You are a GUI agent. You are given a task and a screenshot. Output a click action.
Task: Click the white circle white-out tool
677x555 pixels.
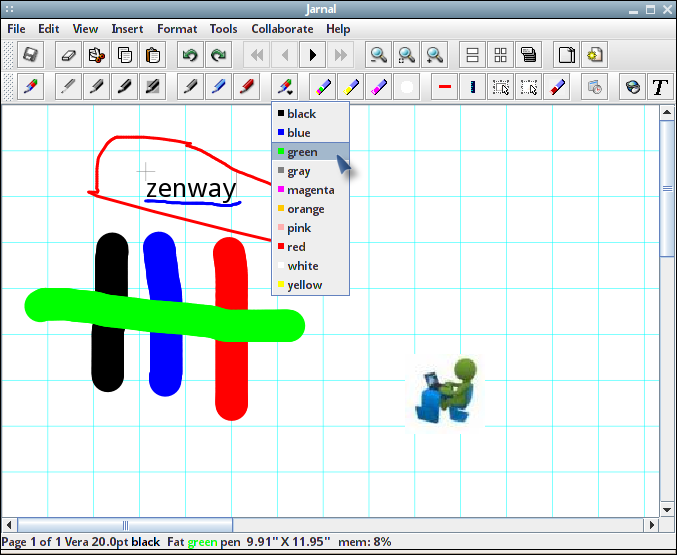pos(407,87)
